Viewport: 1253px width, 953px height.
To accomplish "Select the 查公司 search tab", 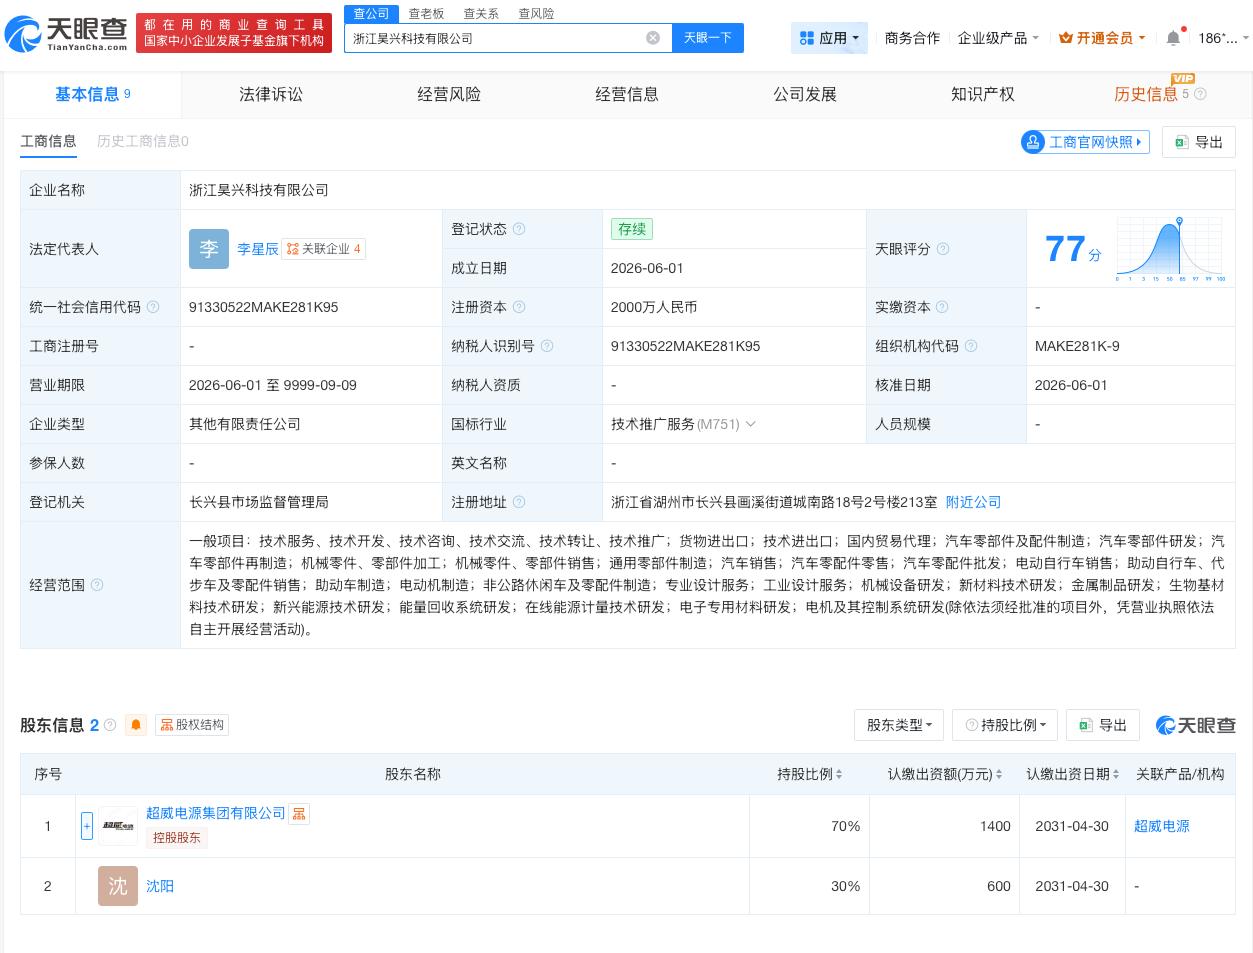I will pyautogui.click(x=371, y=14).
